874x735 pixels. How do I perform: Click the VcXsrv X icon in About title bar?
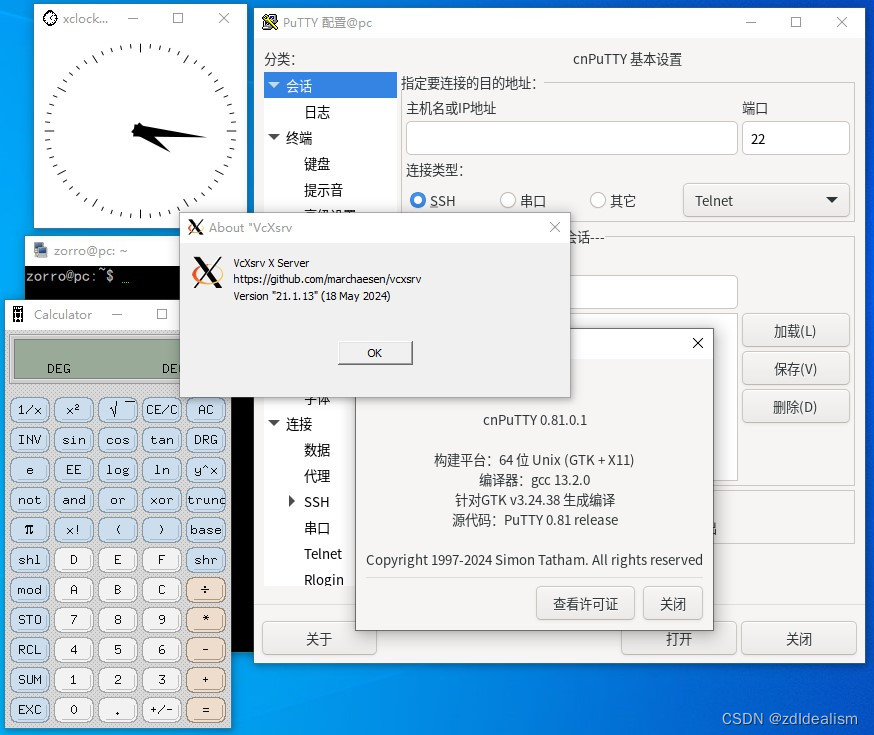coord(196,227)
